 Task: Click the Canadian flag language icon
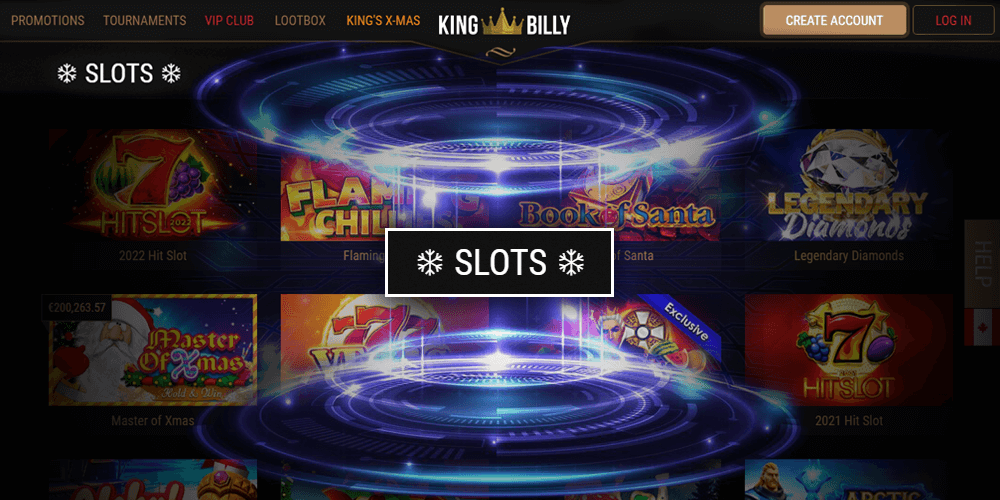[982, 327]
